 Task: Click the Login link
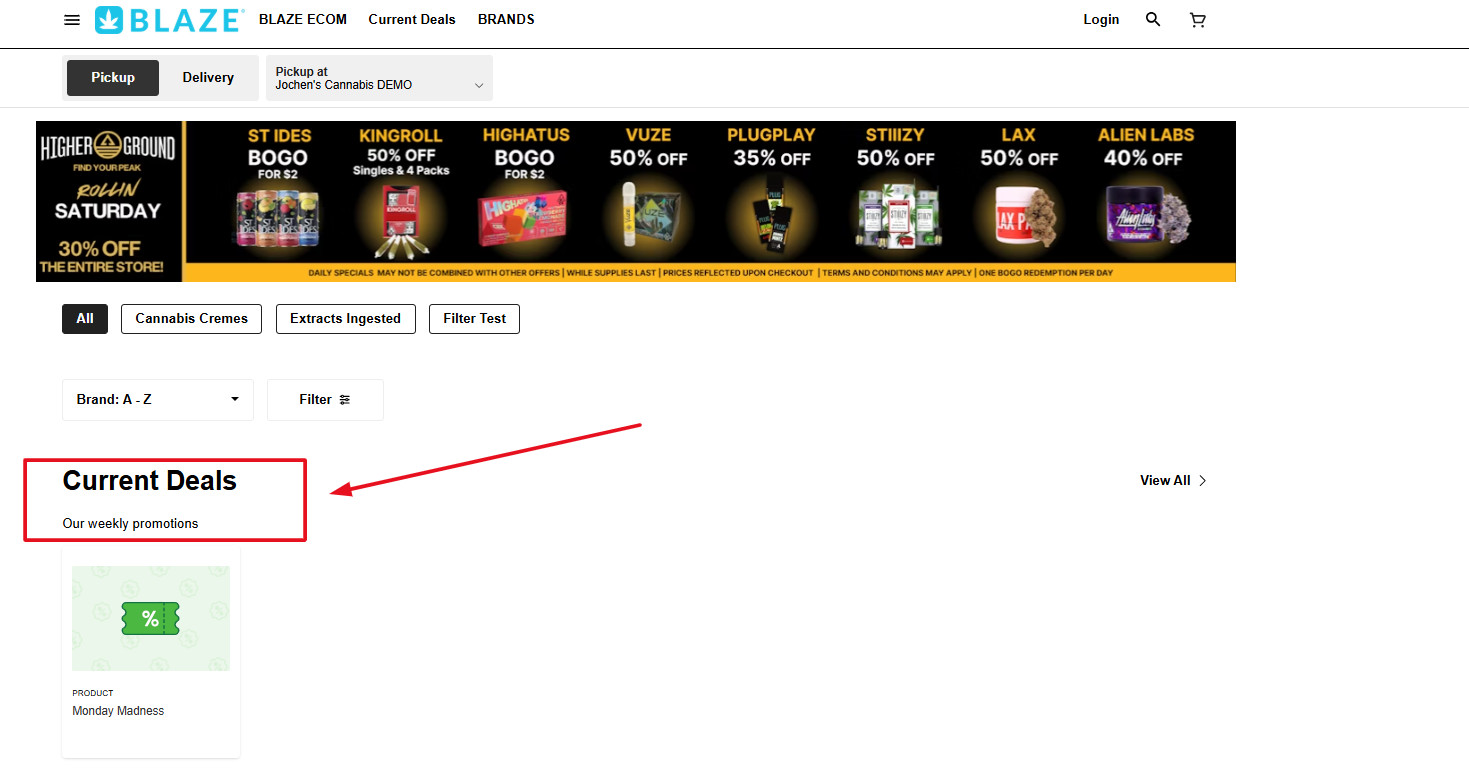tap(1101, 19)
